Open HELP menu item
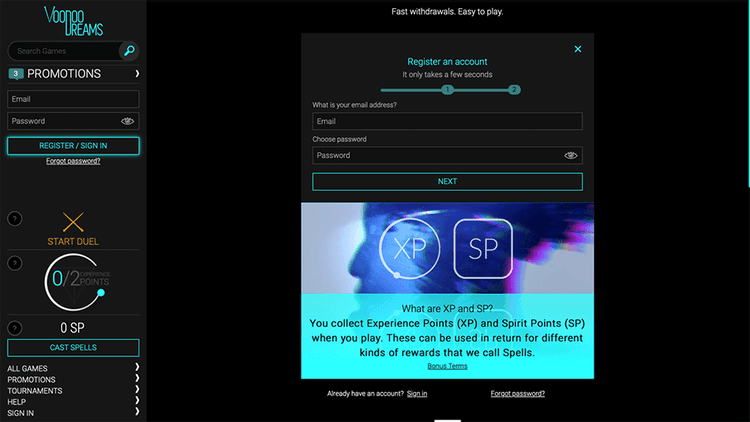750x422 pixels. [x=16, y=402]
